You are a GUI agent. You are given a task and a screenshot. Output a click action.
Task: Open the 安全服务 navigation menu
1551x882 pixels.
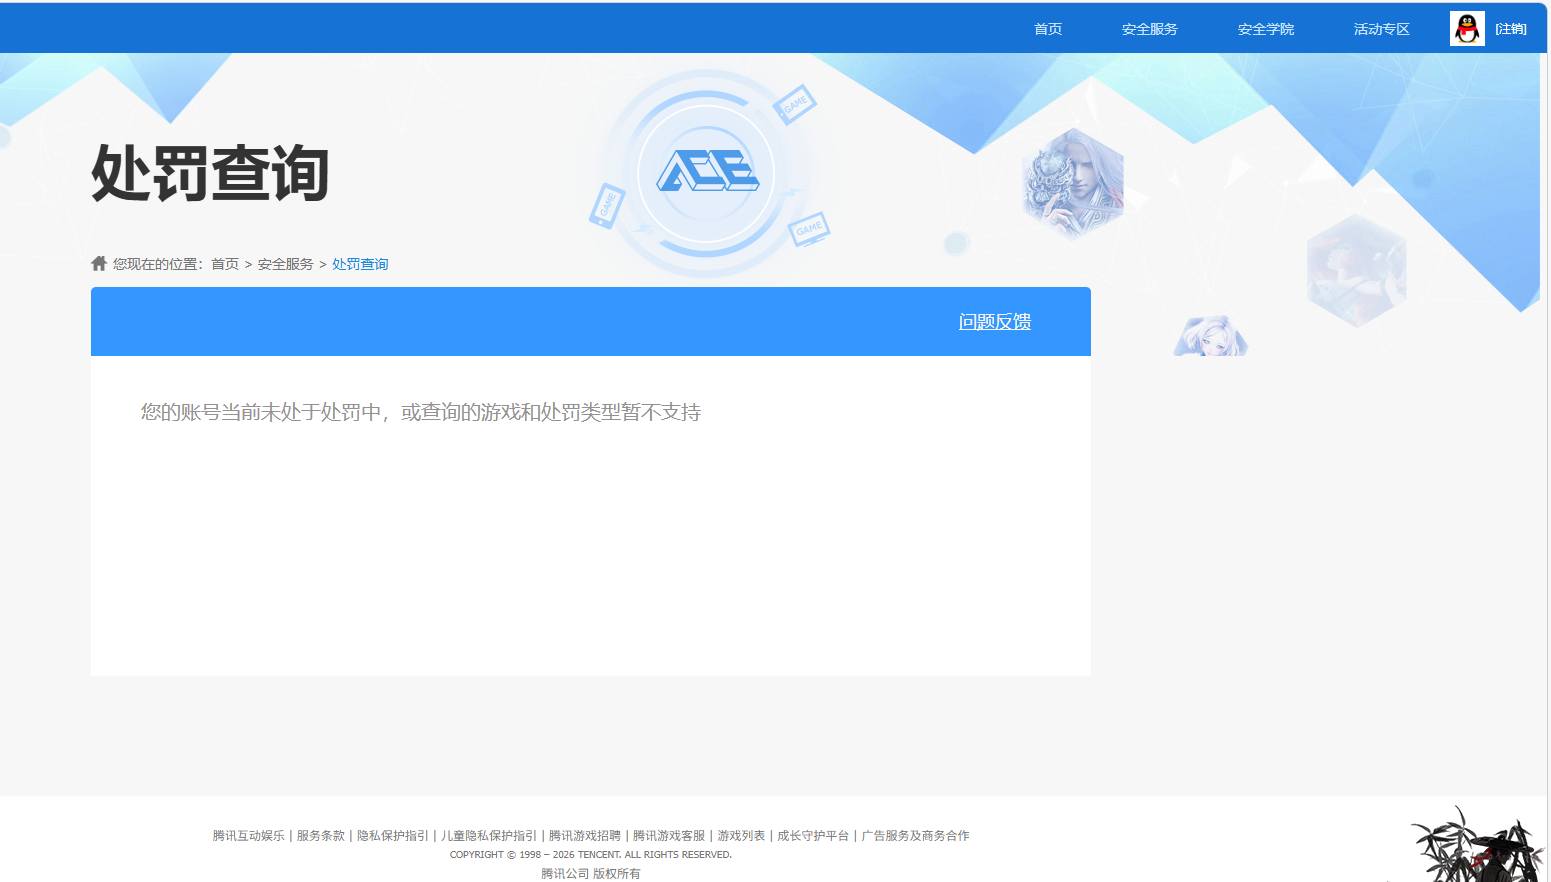point(1148,28)
